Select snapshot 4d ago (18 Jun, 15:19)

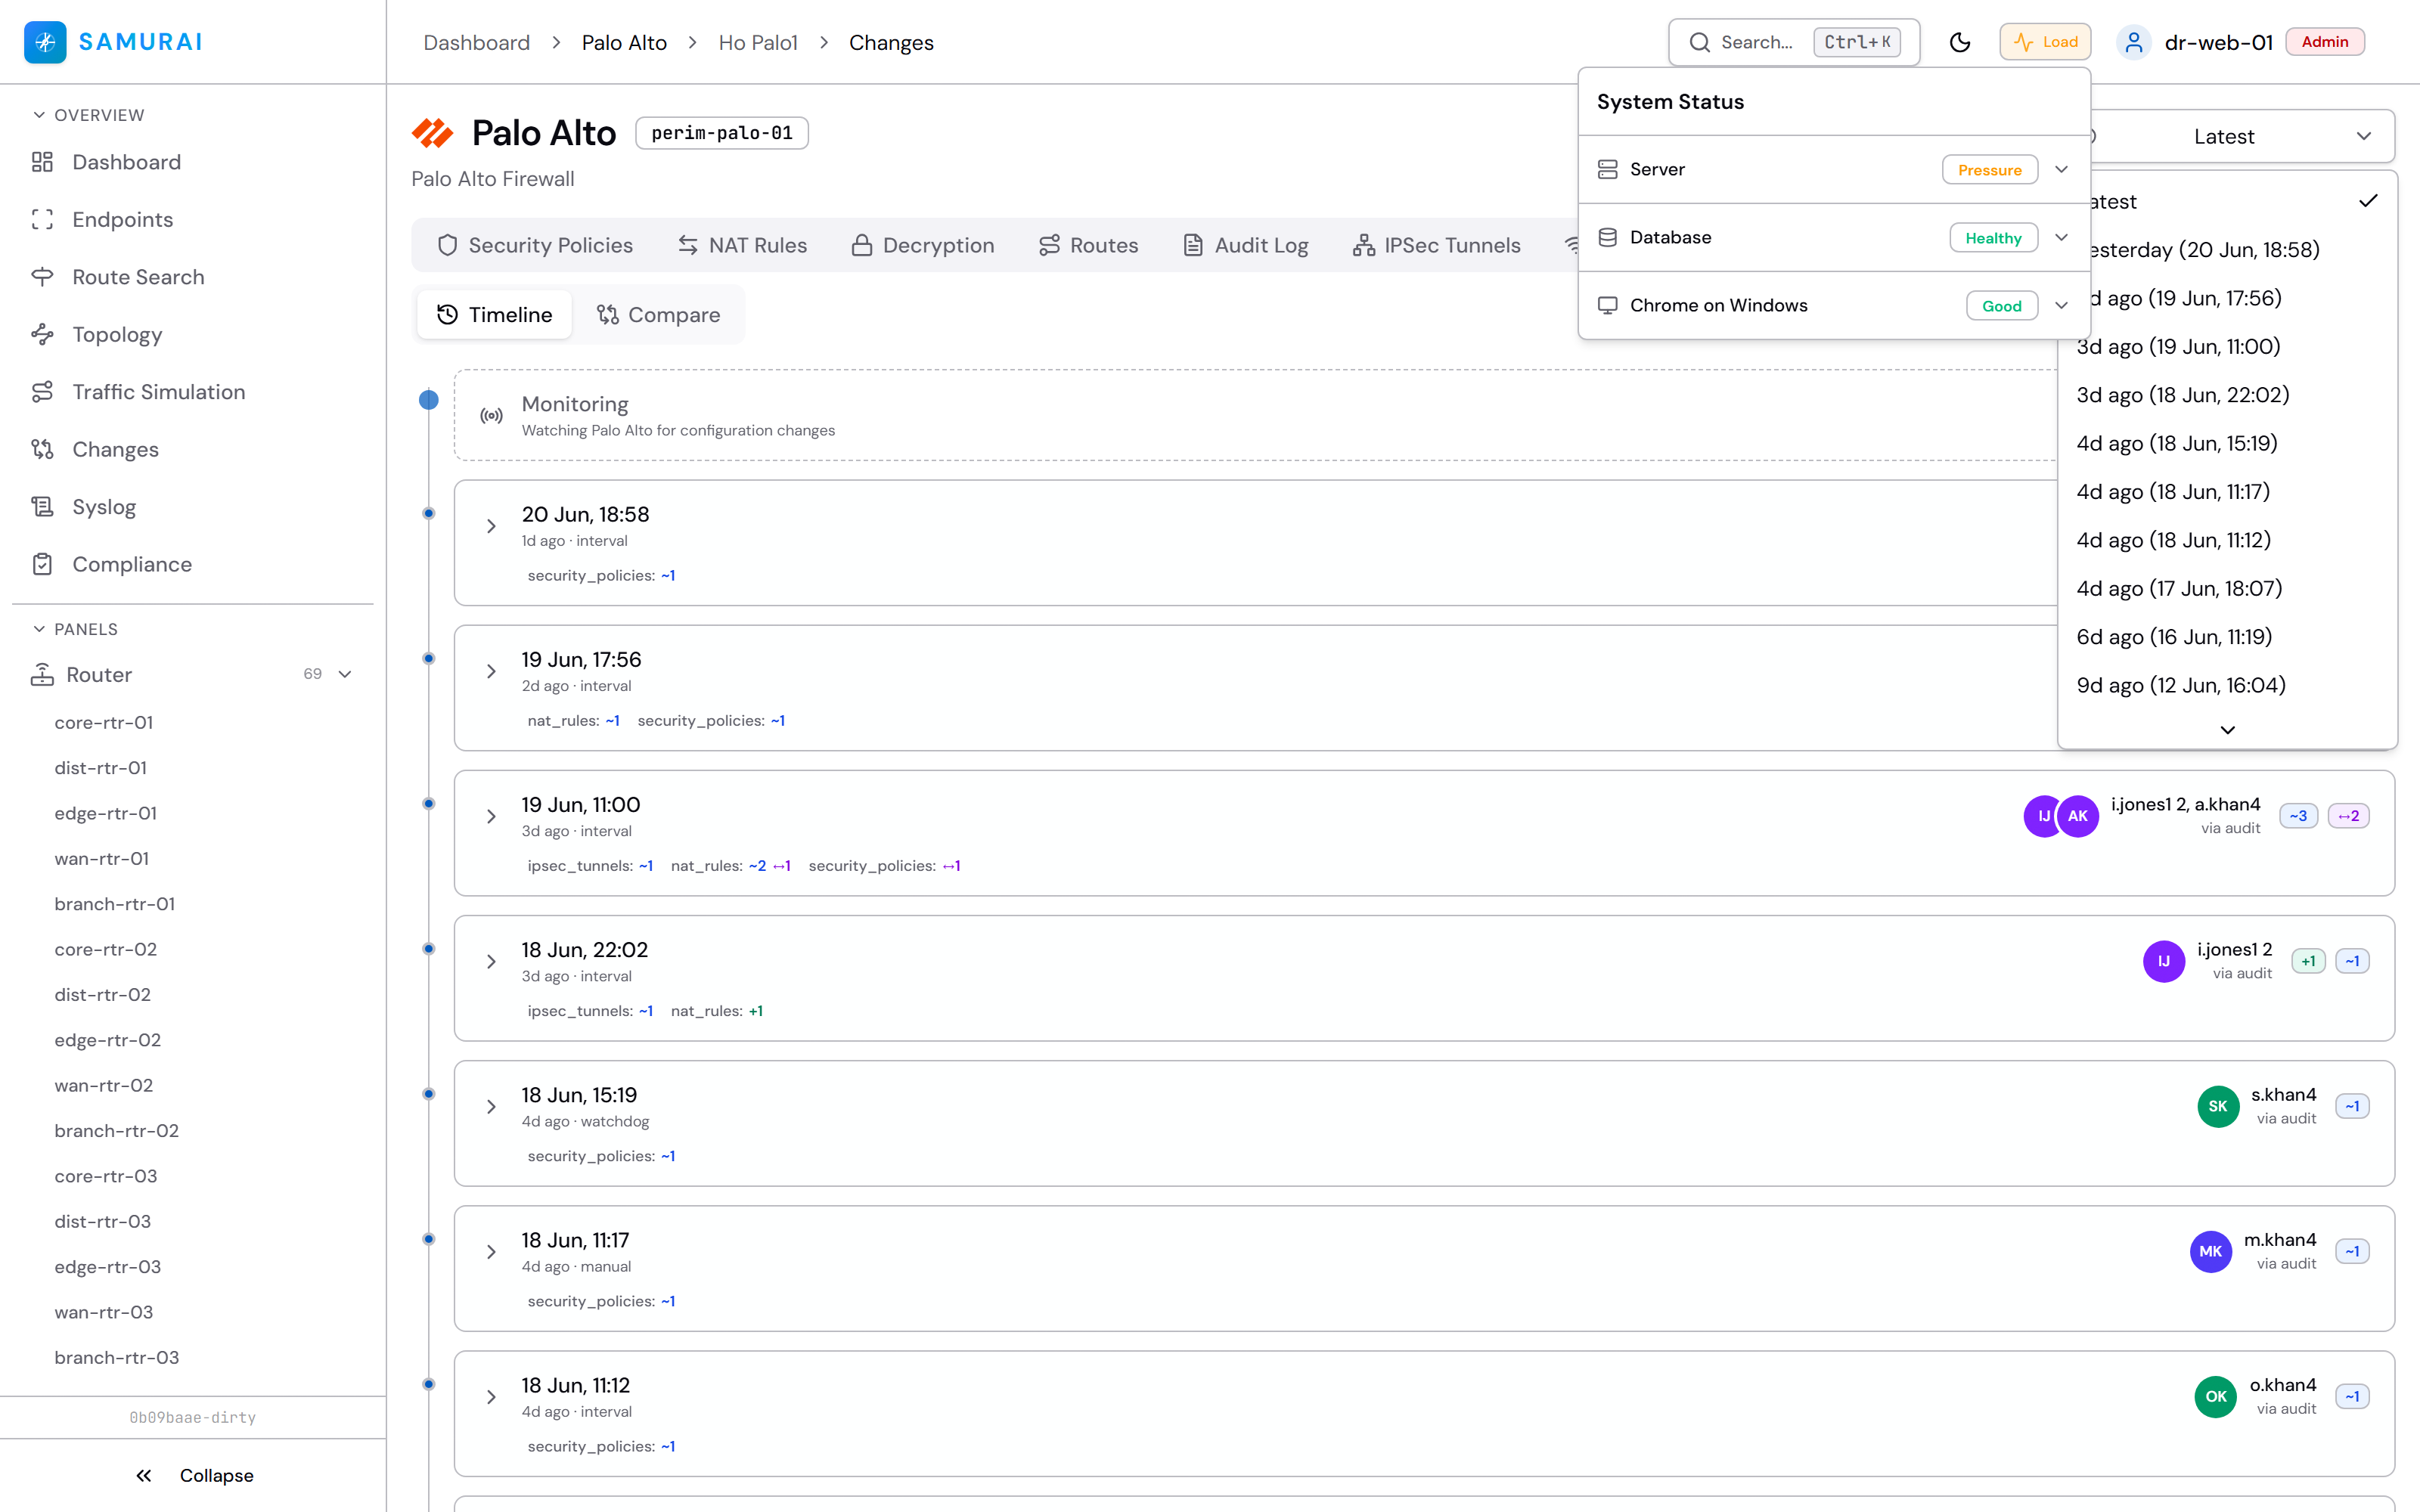(2227, 444)
